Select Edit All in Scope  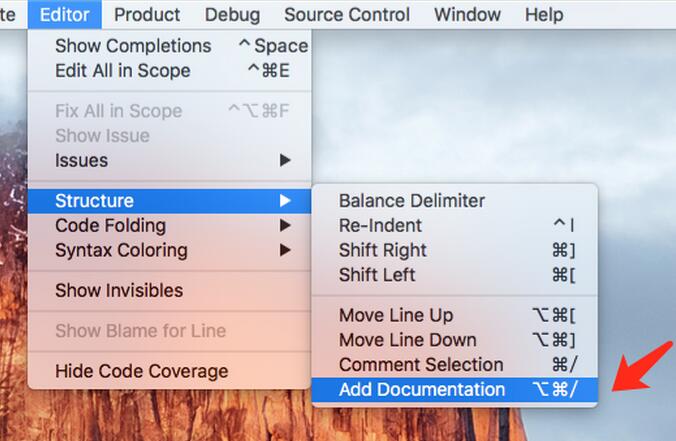pyautogui.click(x=122, y=71)
